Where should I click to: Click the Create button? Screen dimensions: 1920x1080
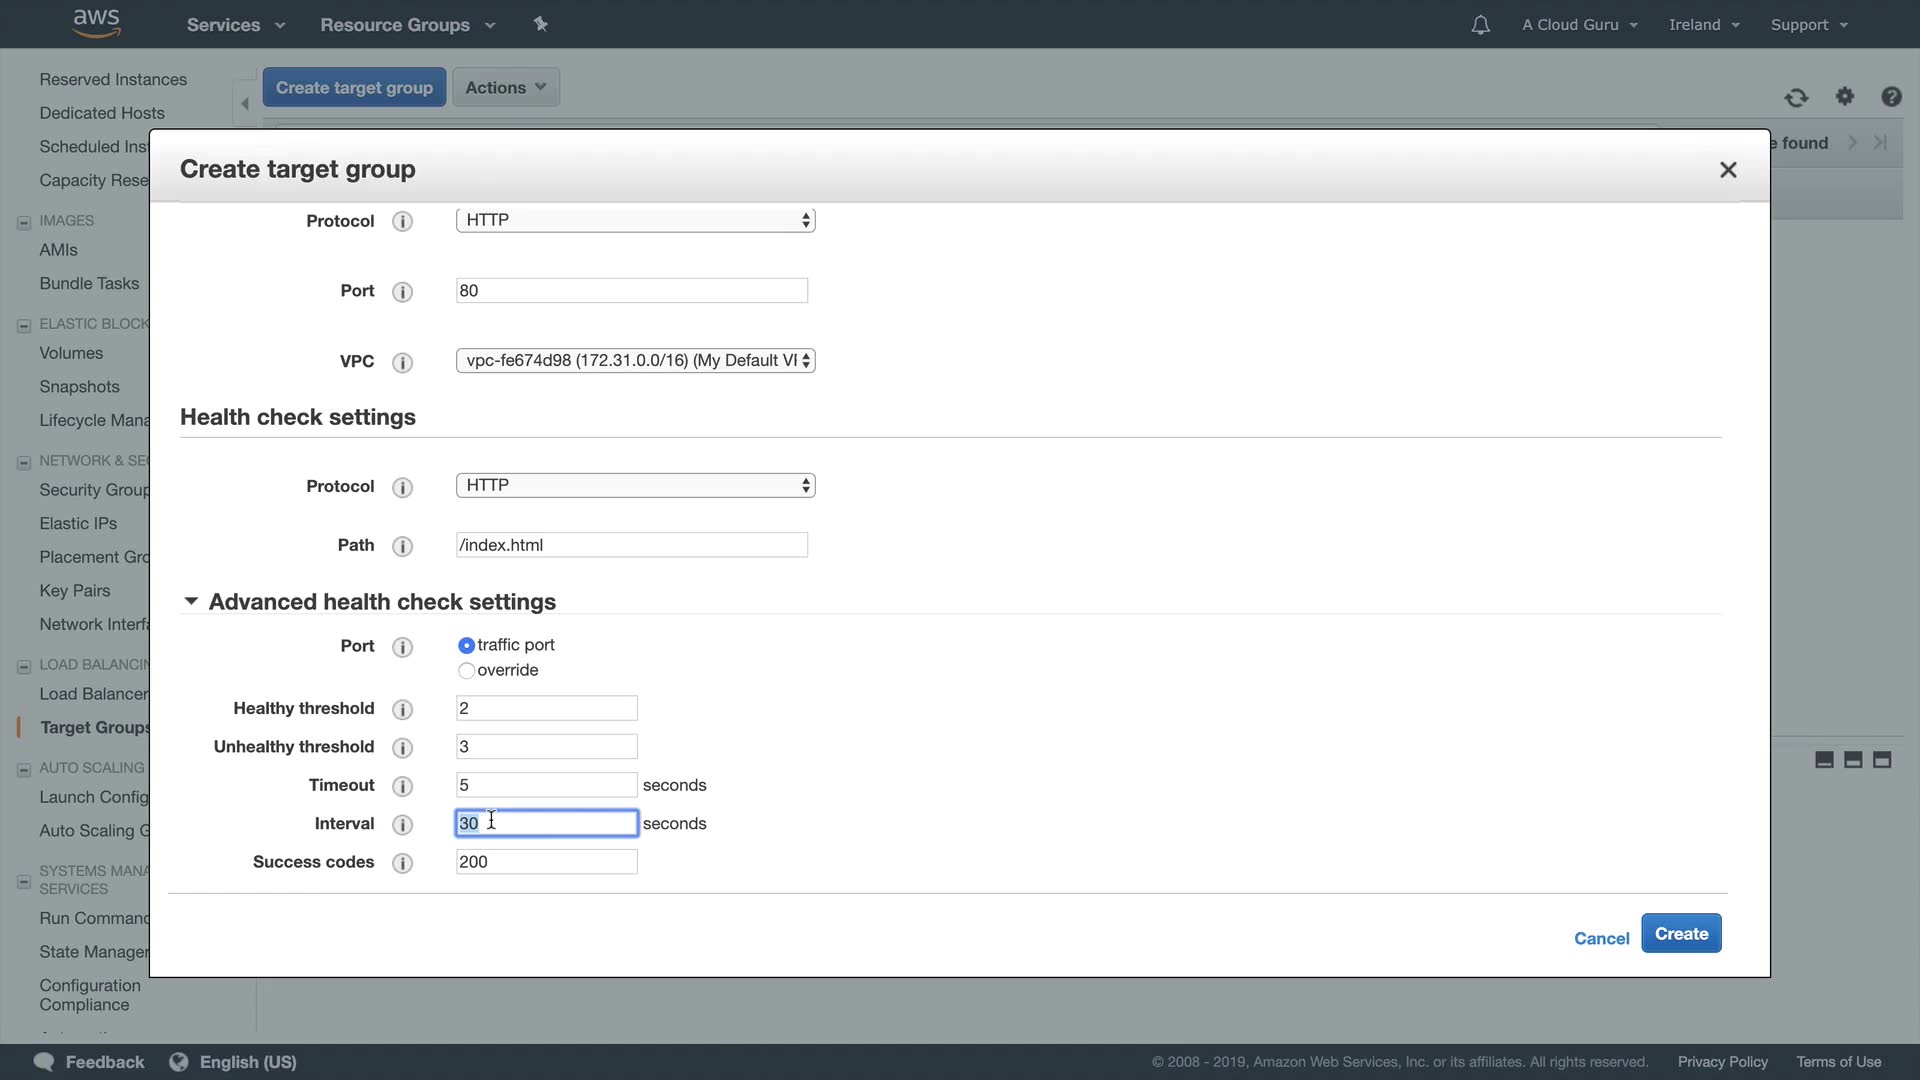point(1680,933)
